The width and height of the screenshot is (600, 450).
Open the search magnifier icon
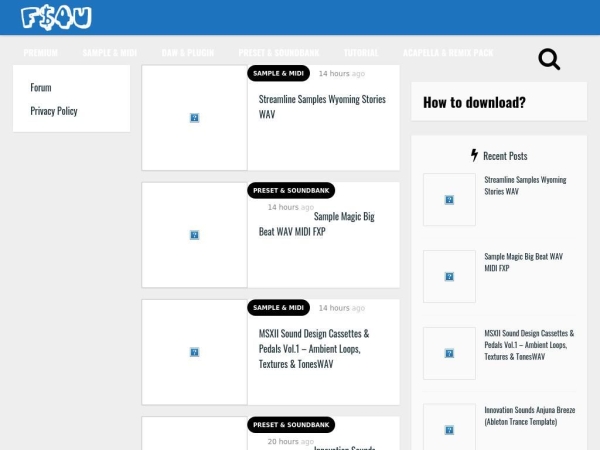click(549, 59)
